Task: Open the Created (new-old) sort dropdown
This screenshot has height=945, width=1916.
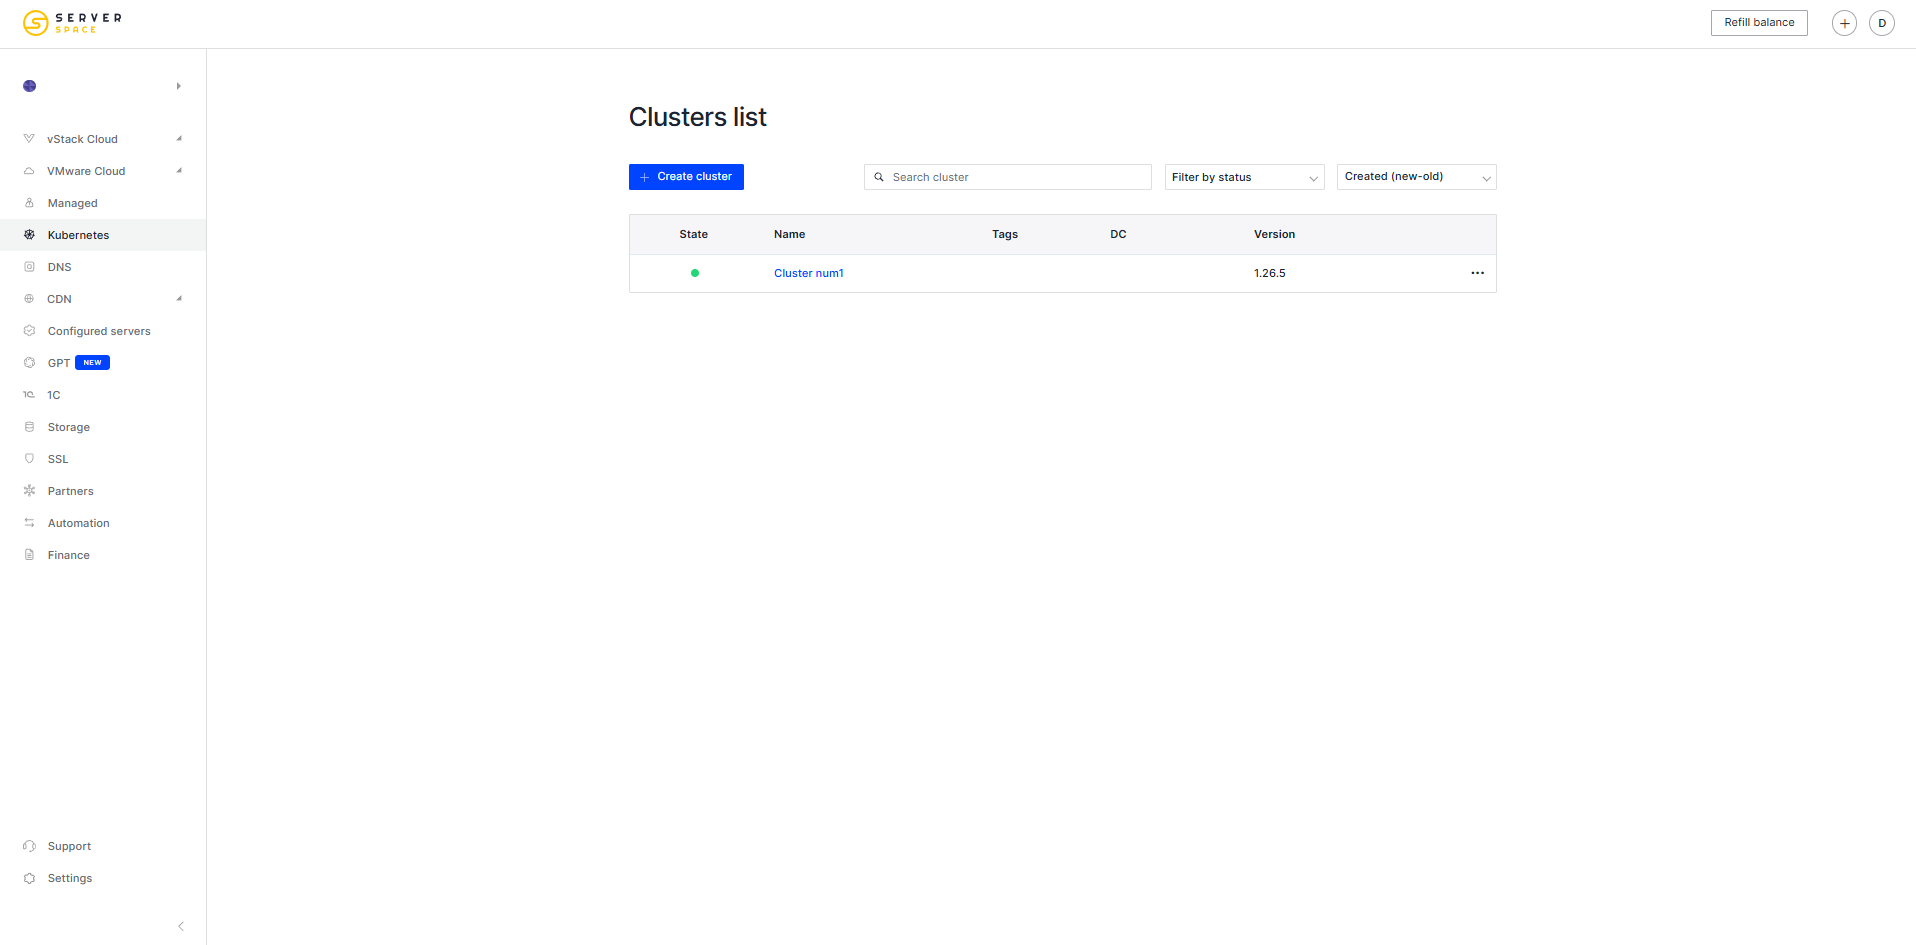Action: pyautogui.click(x=1416, y=177)
